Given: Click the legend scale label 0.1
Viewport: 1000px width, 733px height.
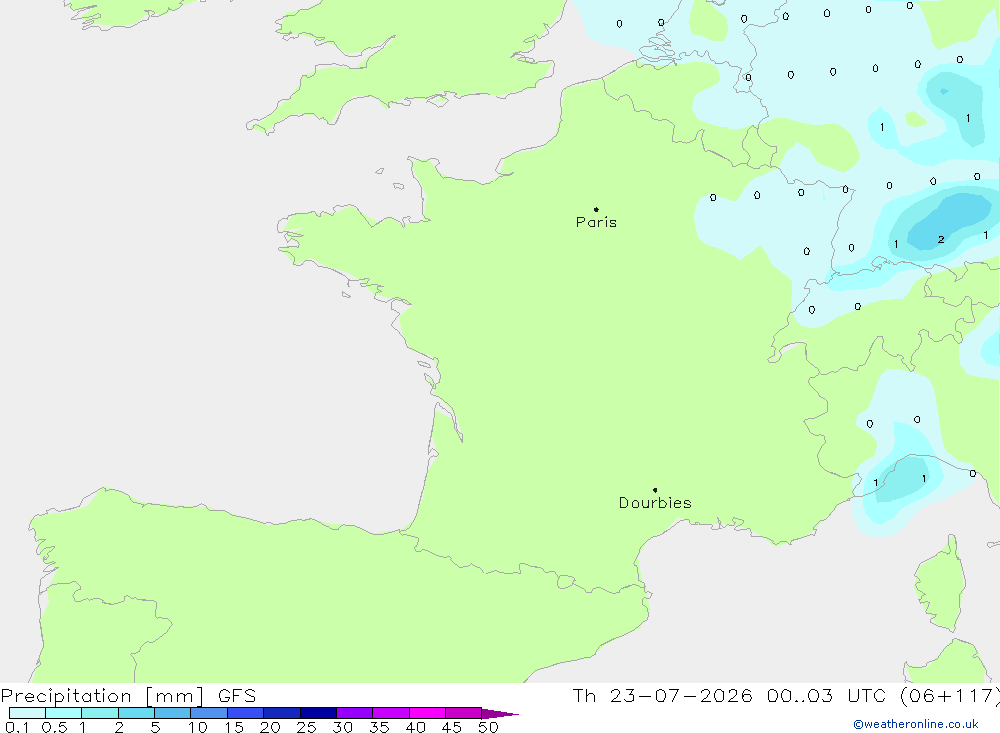Looking at the screenshot, I should coord(17,727).
